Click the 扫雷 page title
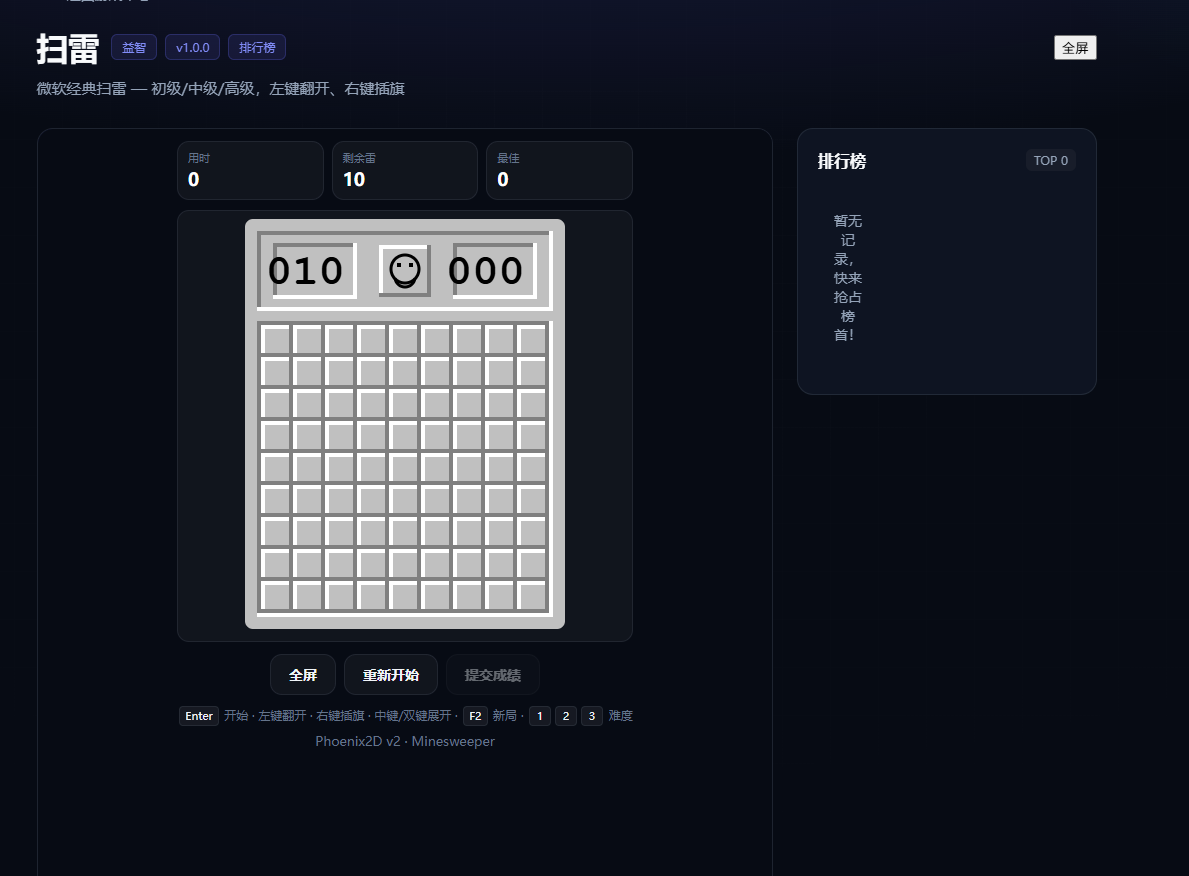1189x876 pixels. pos(67,49)
